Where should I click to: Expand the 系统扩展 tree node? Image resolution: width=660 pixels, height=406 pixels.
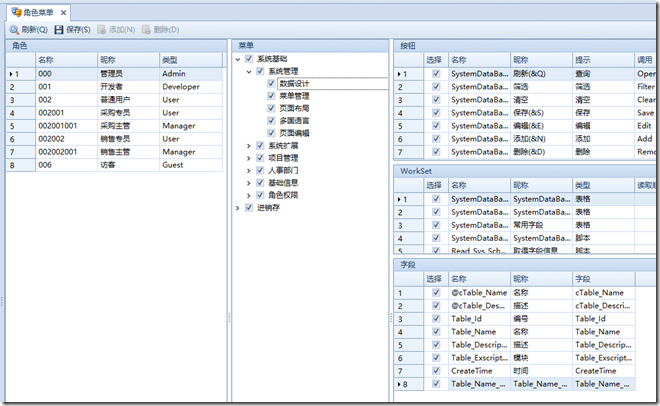[249, 146]
